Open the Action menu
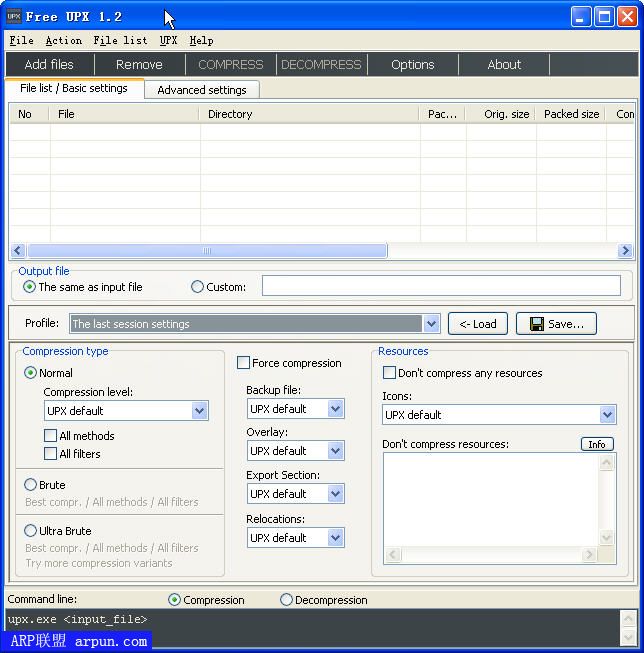Screen dimensions: 644x653 (x=64, y=40)
